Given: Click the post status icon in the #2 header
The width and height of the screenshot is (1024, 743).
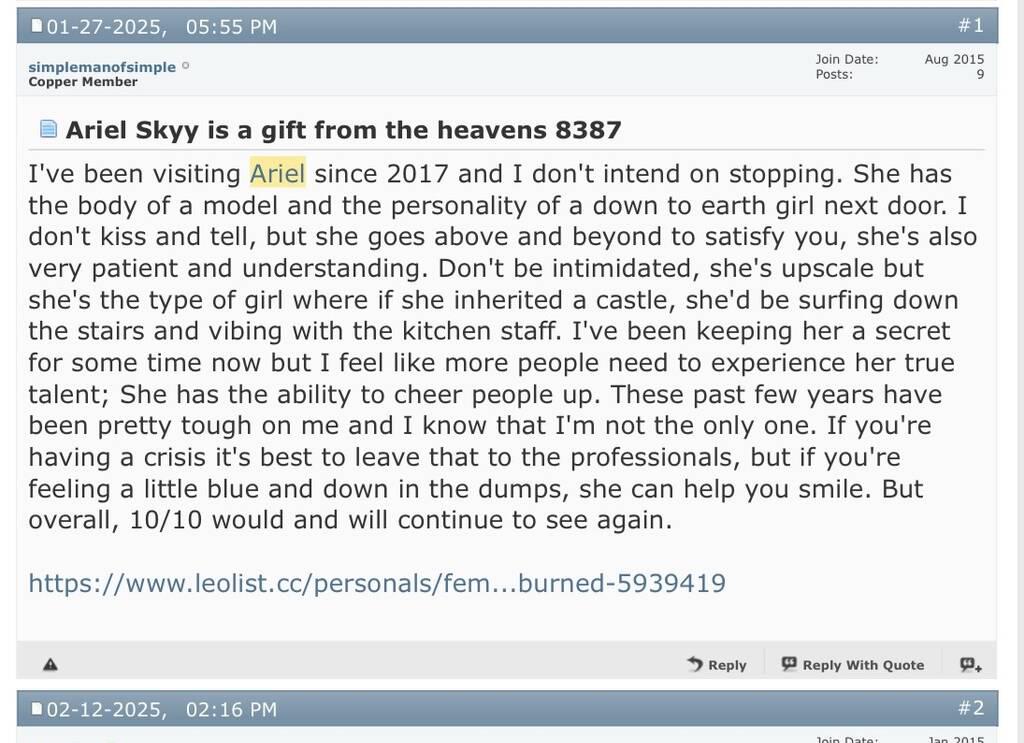Looking at the screenshot, I should 37,709.
